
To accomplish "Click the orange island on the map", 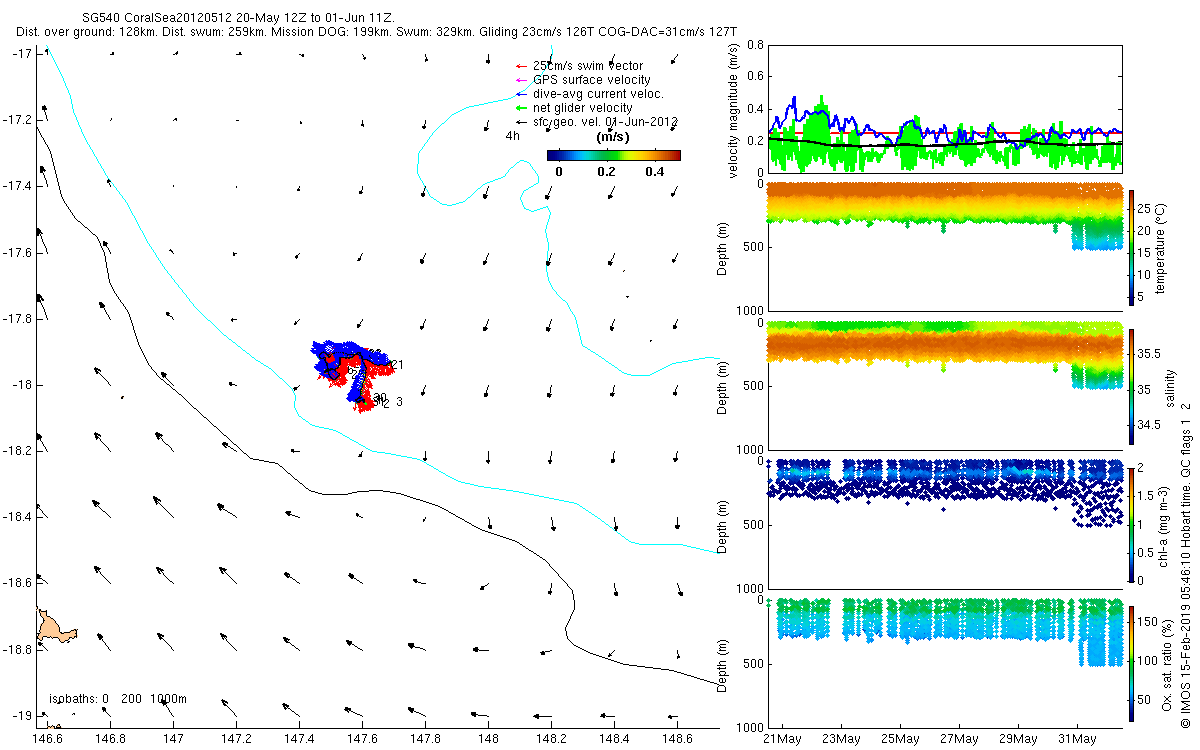I will [55, 626].
